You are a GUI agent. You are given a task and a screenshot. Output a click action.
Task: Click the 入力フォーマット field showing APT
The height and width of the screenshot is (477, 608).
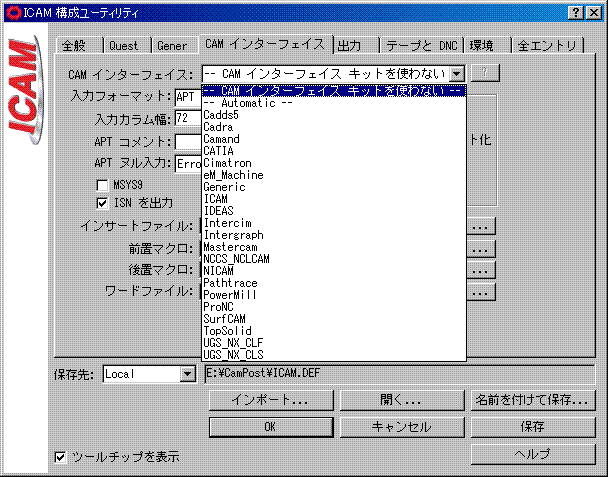click(188, 97)
